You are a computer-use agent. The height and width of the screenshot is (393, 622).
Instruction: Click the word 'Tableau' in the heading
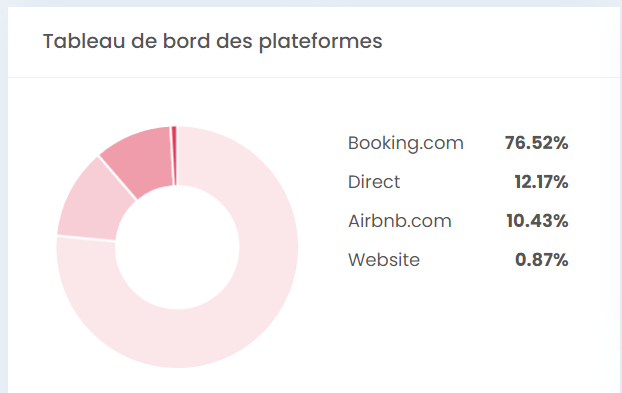tap(84, 41)
